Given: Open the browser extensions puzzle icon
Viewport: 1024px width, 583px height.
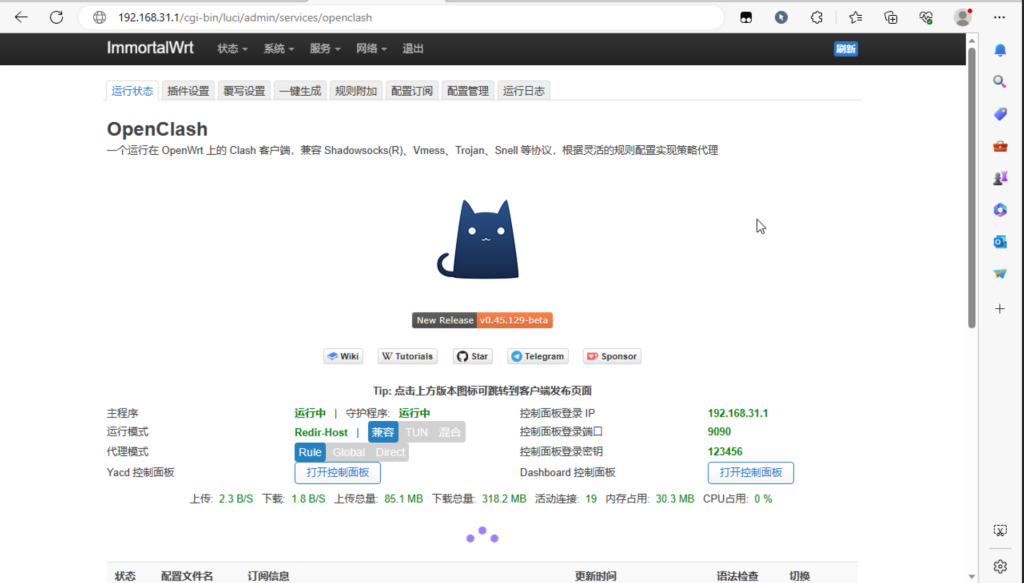Looking at the screenshot, I should (816, 18).
